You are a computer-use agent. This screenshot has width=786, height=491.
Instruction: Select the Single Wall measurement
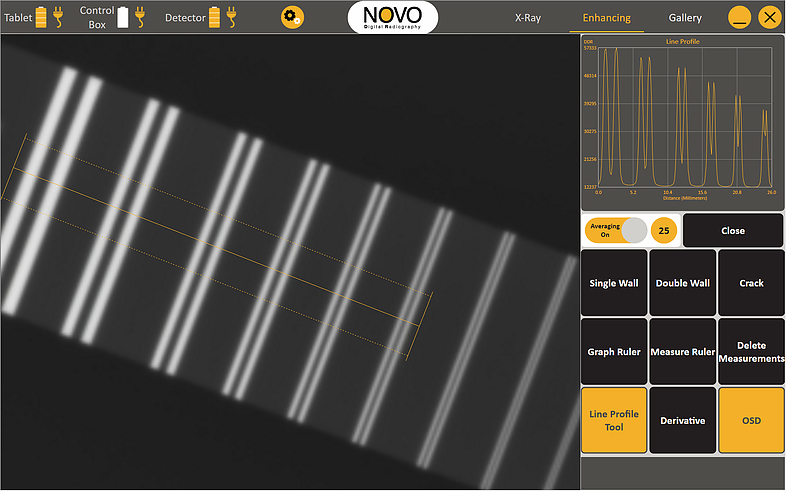(x=614, y=283)
